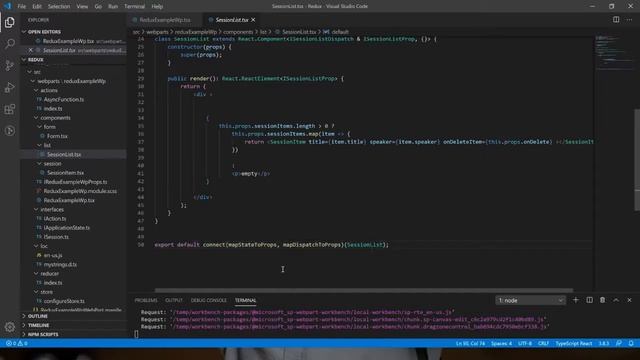
Task: Open AsyncFunction.ts in explorer
Action: click(64, 99)
